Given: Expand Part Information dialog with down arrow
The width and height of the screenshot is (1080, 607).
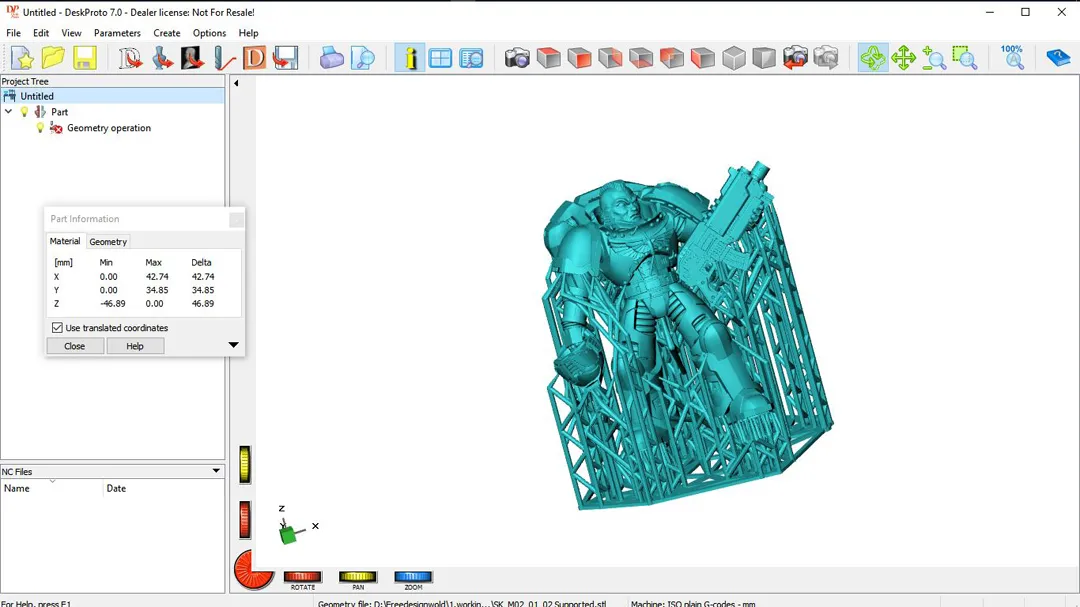Looking at the screenshot, I should 233,345.
